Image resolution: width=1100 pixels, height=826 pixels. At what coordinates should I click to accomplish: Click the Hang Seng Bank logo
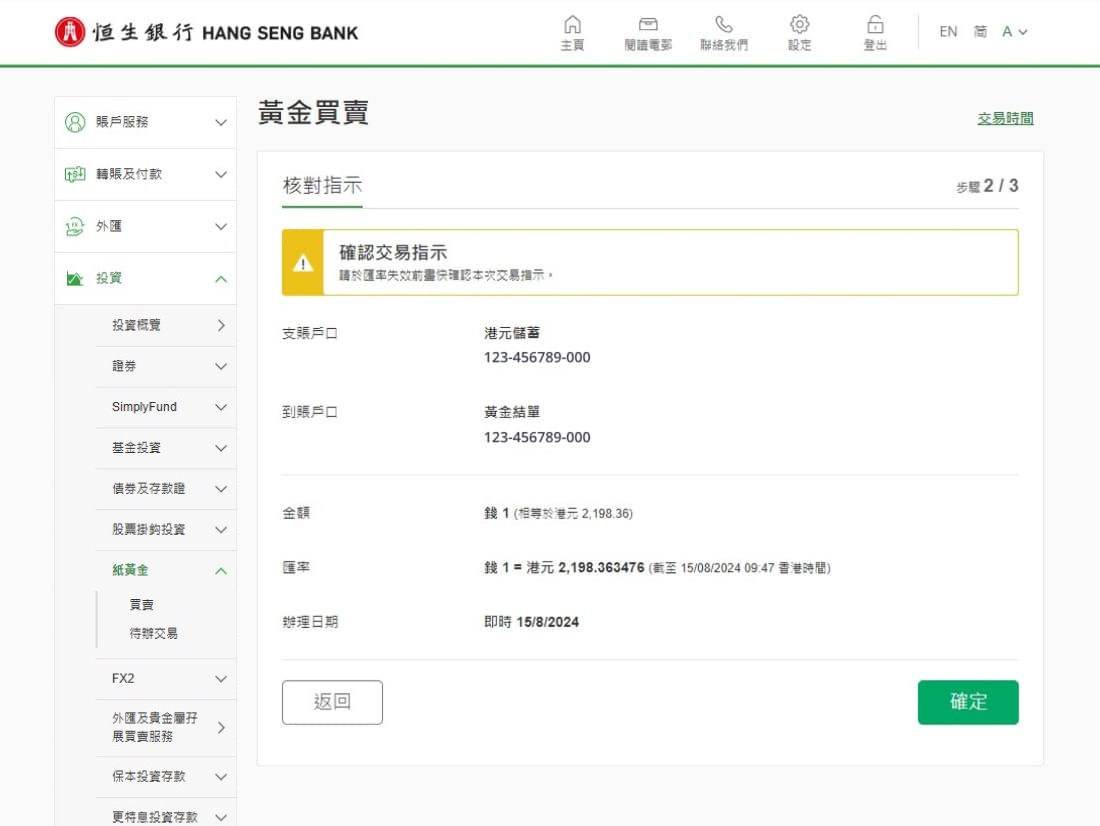coord(205,32)
